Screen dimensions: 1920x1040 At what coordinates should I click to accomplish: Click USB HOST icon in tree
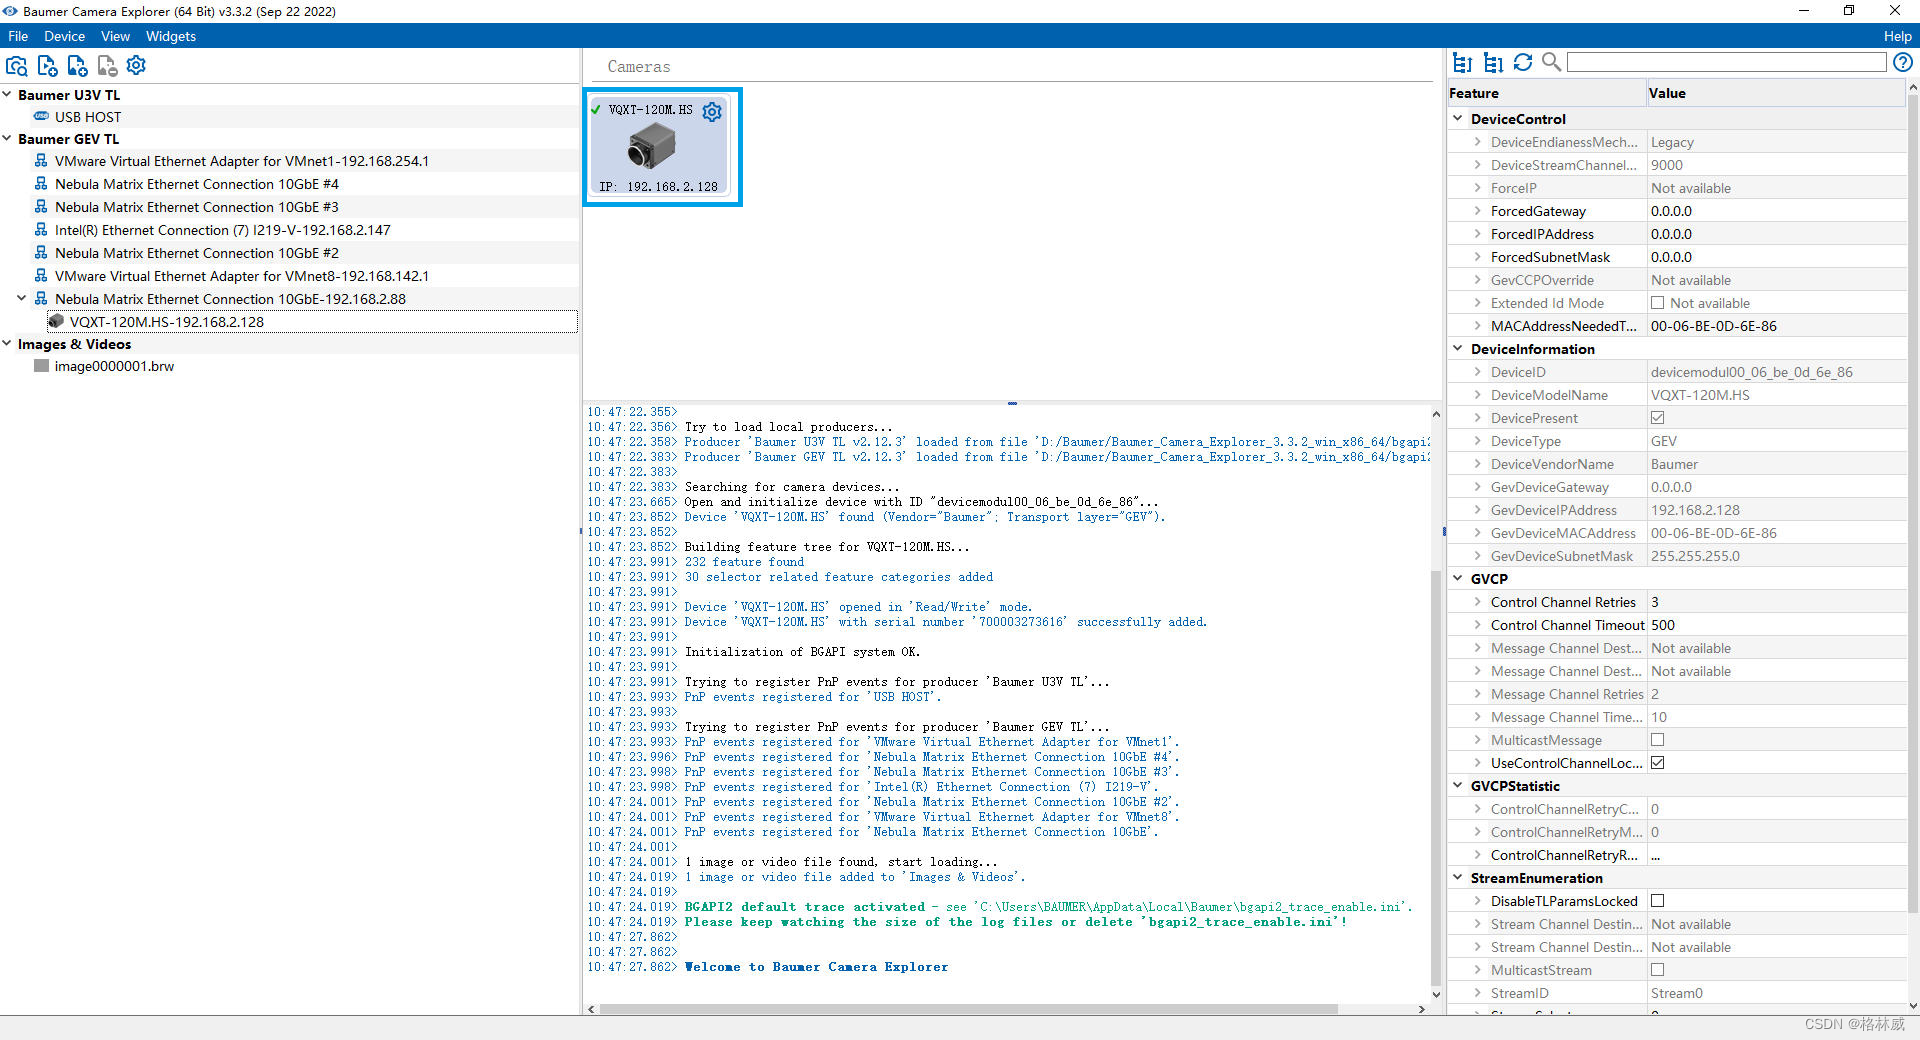pyautogui.click(x=41, y=116)
